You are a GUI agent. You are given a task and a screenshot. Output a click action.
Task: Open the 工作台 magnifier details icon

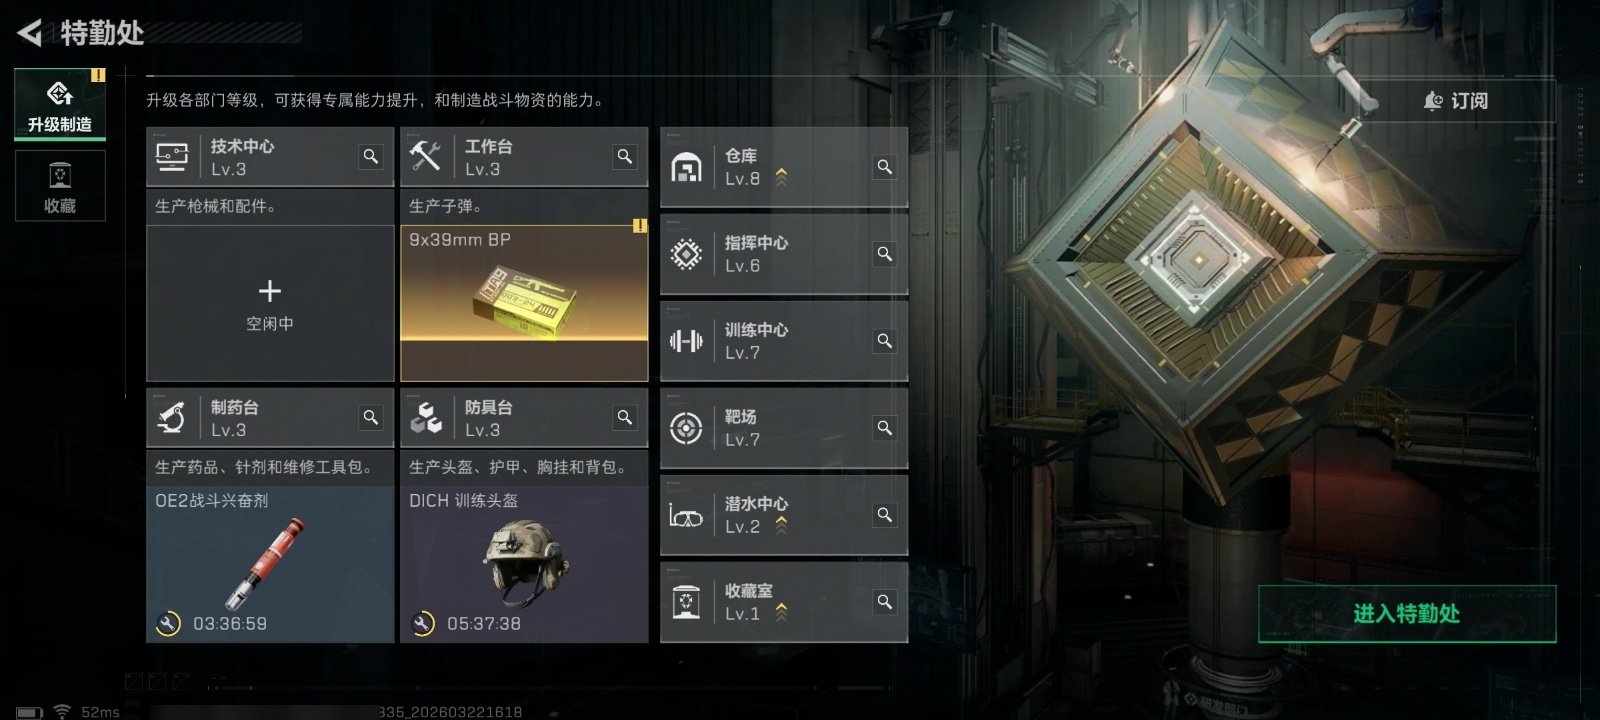coord(625,157)
